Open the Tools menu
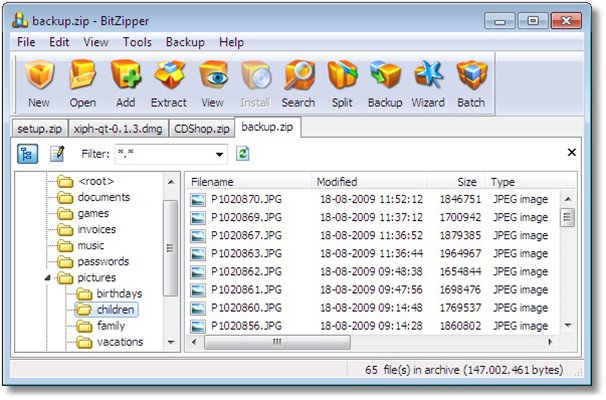 pos(137,42)
